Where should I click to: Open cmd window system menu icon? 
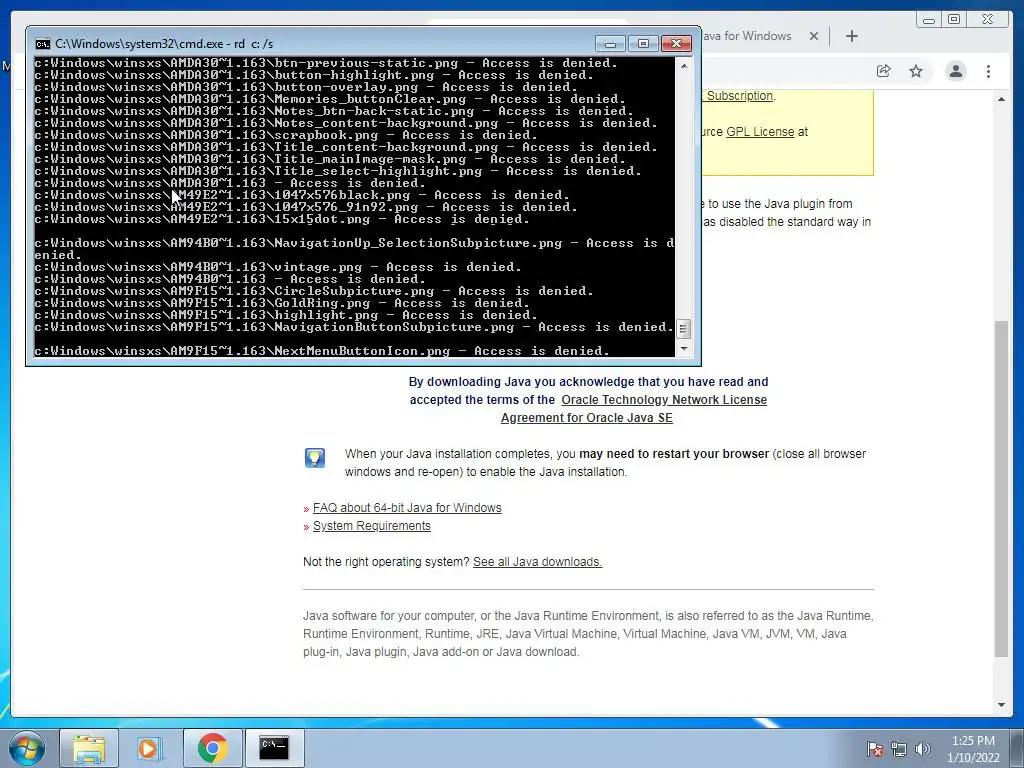click(42, 44)
